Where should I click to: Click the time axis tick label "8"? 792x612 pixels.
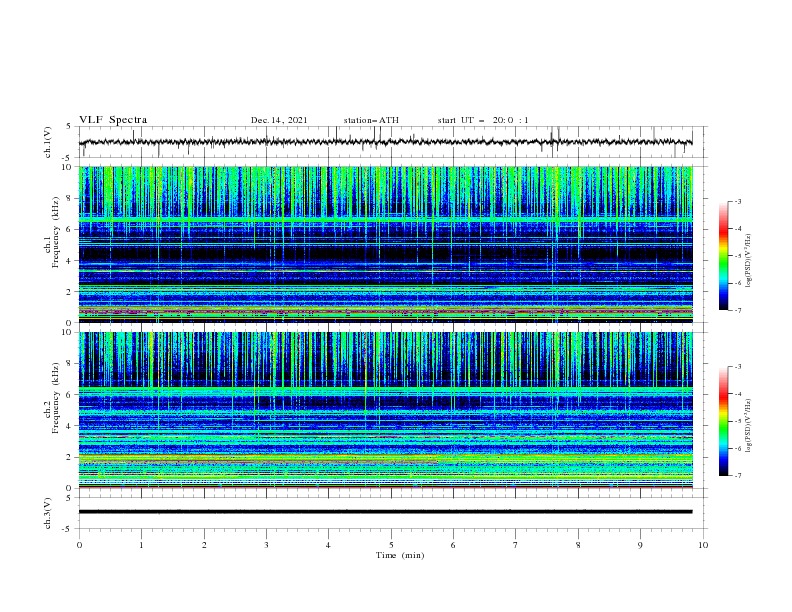(578, 545)
